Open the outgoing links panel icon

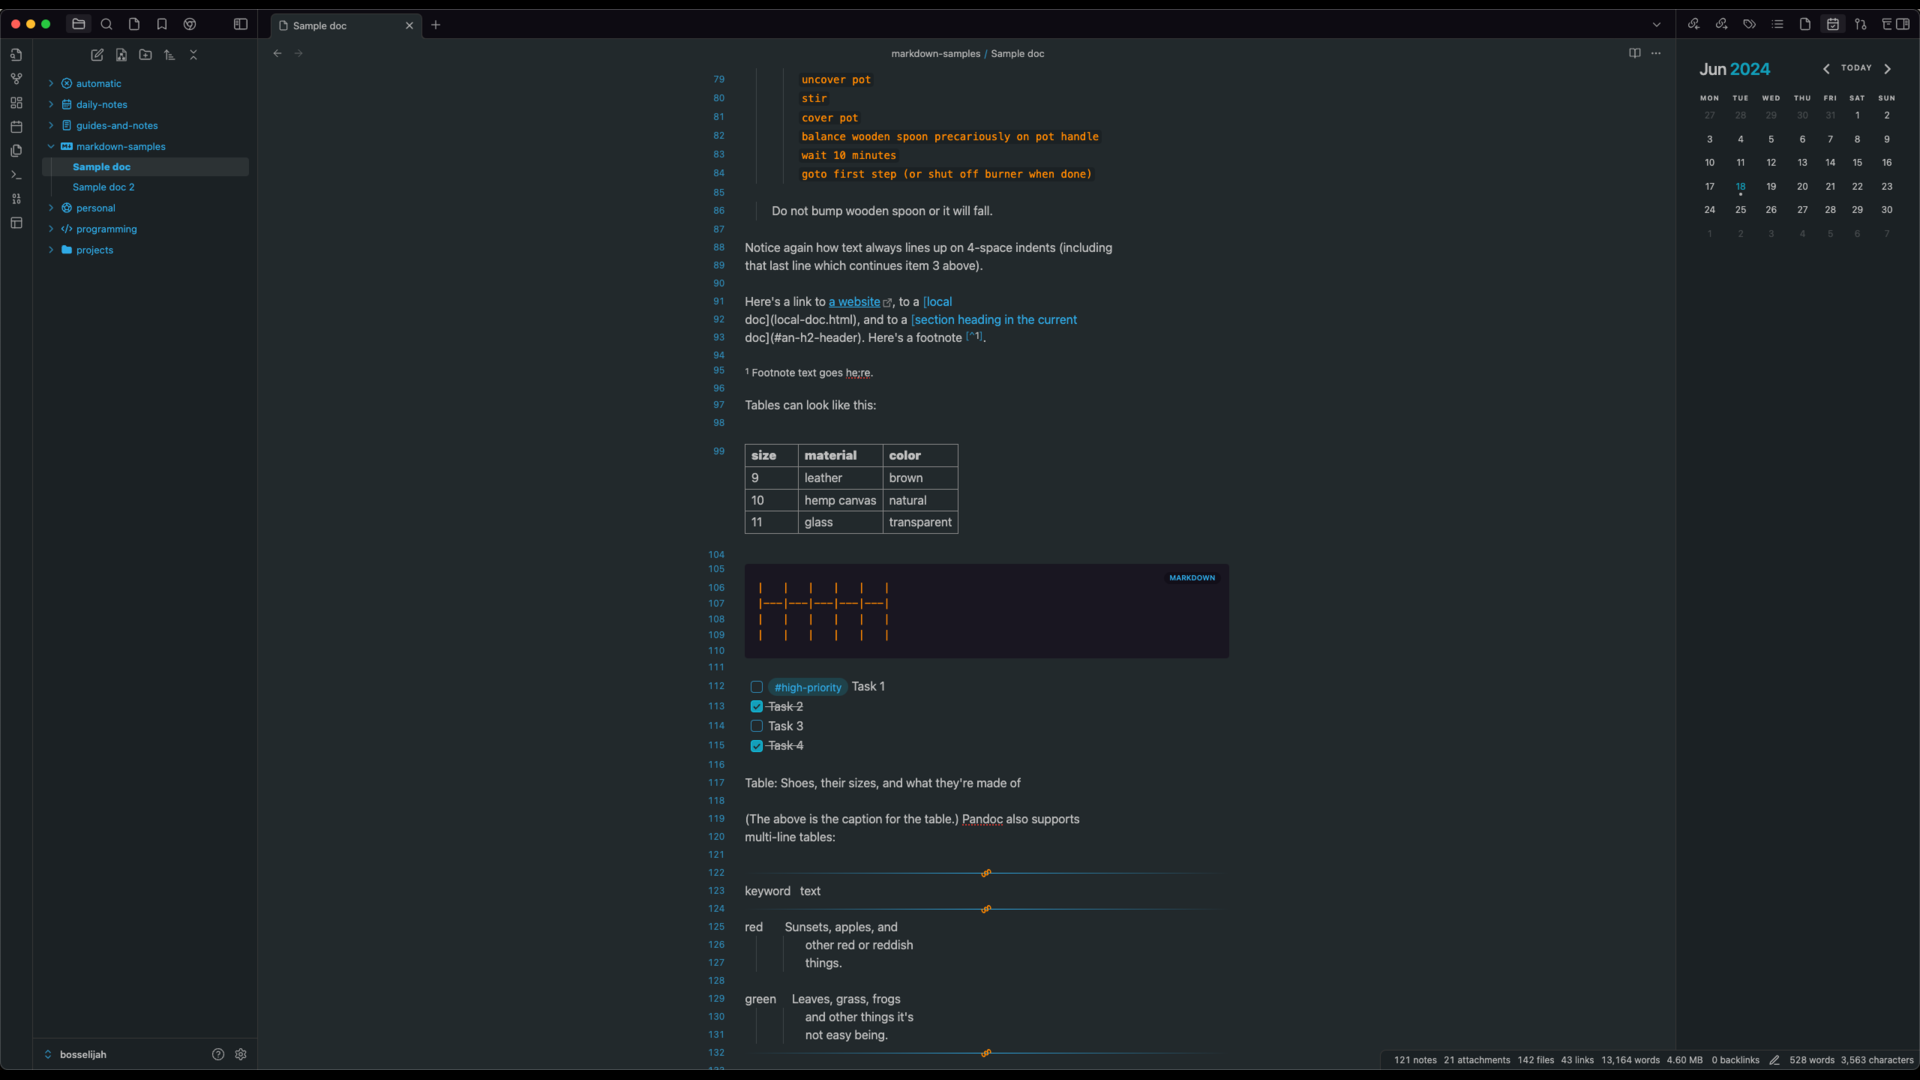(x=1721, y=24)
